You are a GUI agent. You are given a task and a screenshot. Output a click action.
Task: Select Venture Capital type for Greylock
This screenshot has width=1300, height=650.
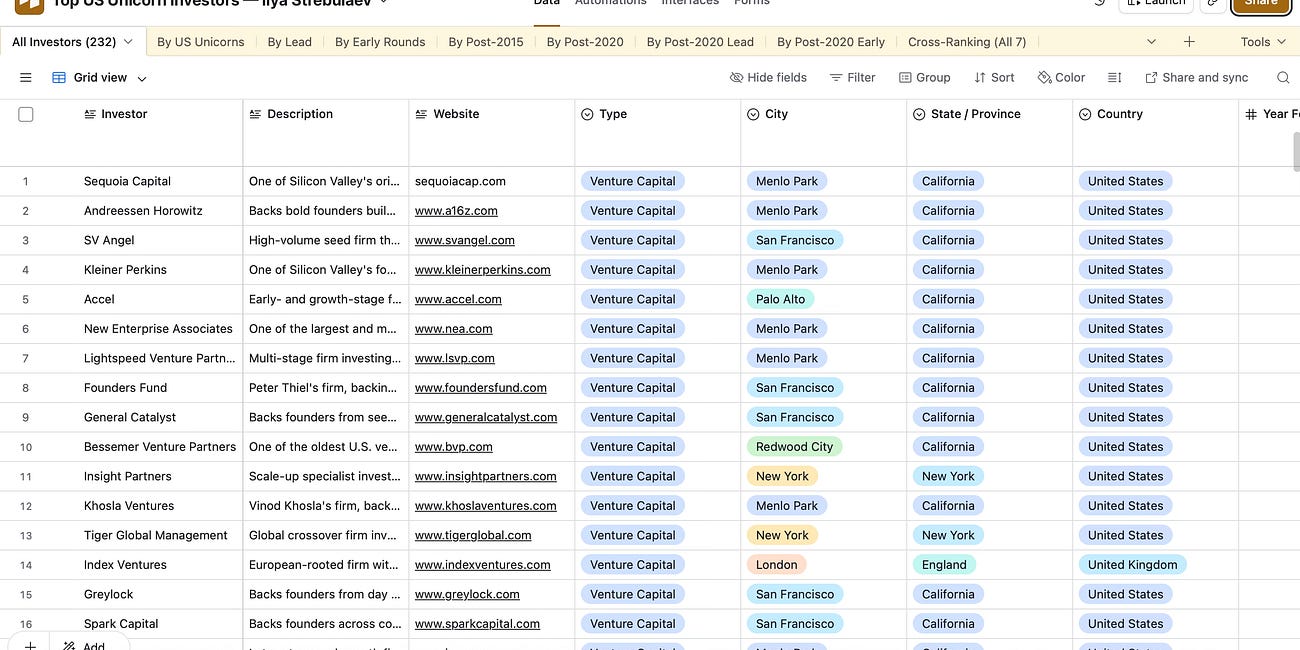coord(633,594)
